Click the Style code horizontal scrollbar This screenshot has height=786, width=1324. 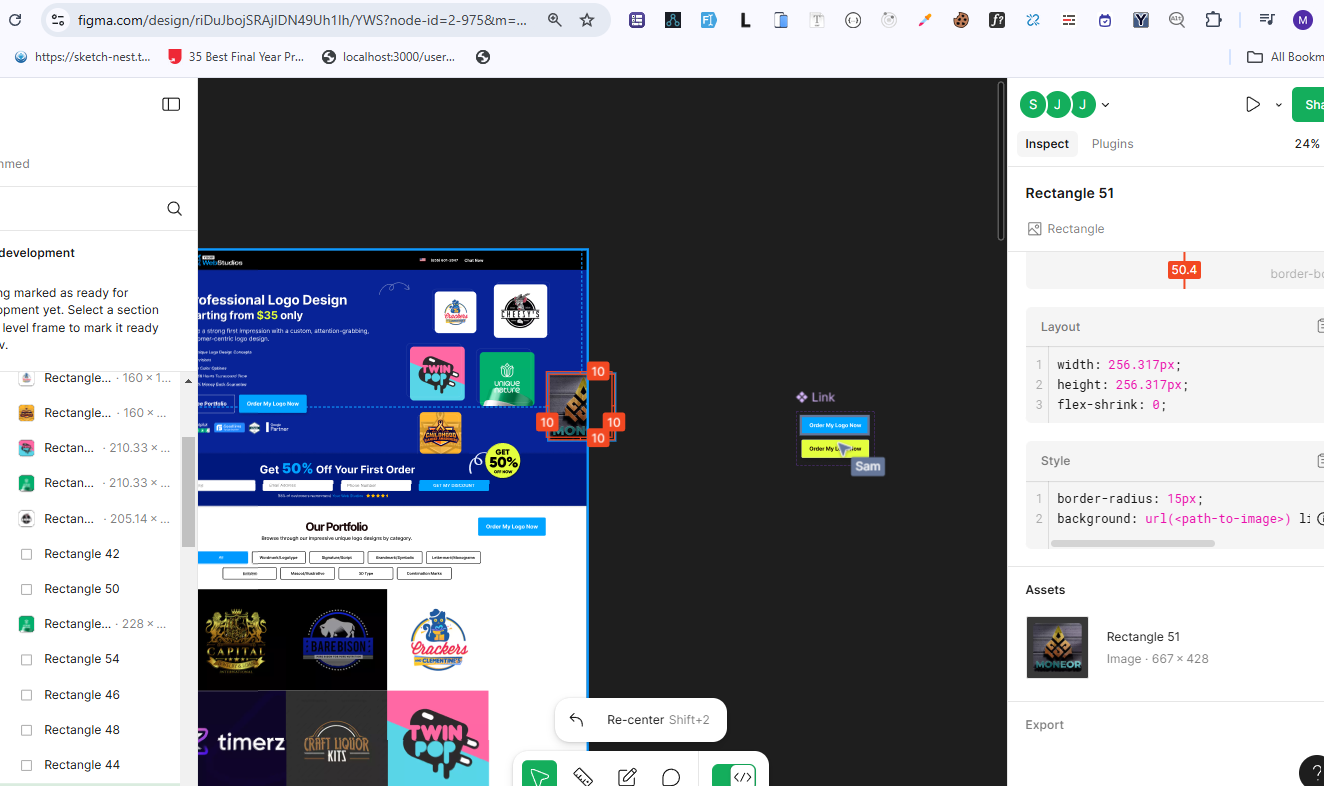(x=1132, y=543)
